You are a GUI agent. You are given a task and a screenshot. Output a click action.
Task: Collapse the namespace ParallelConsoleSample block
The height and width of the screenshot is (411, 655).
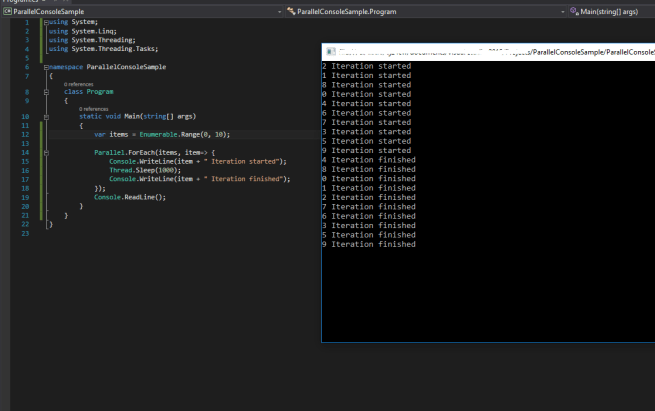(46, 66)
